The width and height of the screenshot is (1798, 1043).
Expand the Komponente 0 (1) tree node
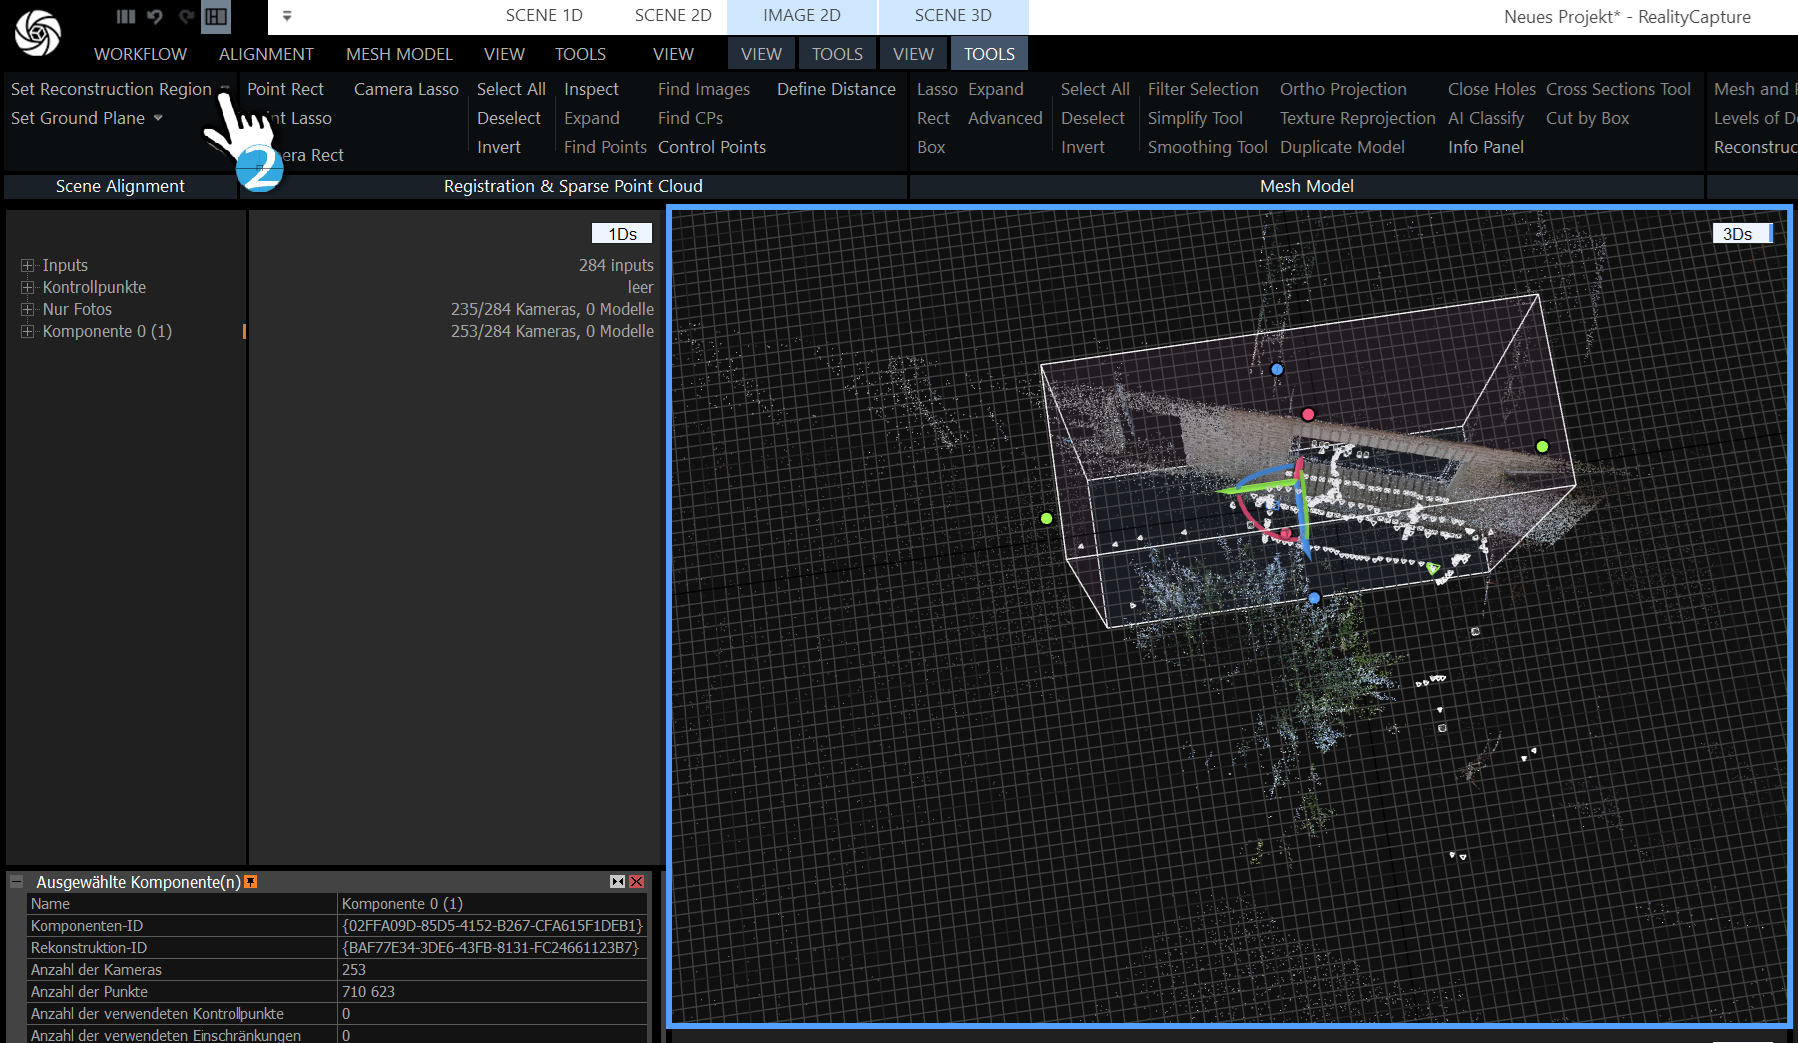27,331
